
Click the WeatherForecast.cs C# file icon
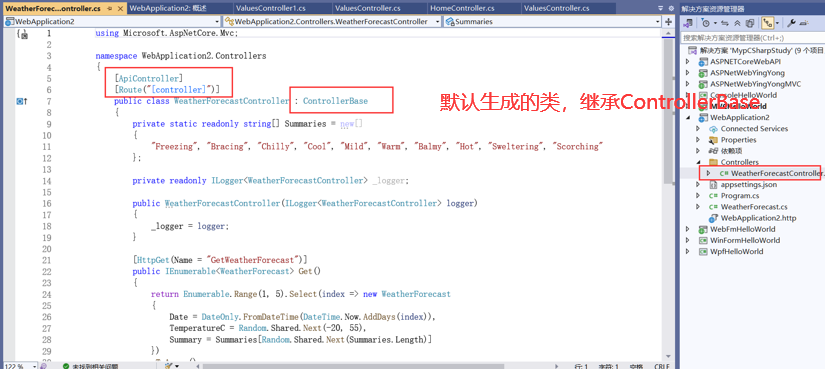pyautogui.click(x=713, y=207)
